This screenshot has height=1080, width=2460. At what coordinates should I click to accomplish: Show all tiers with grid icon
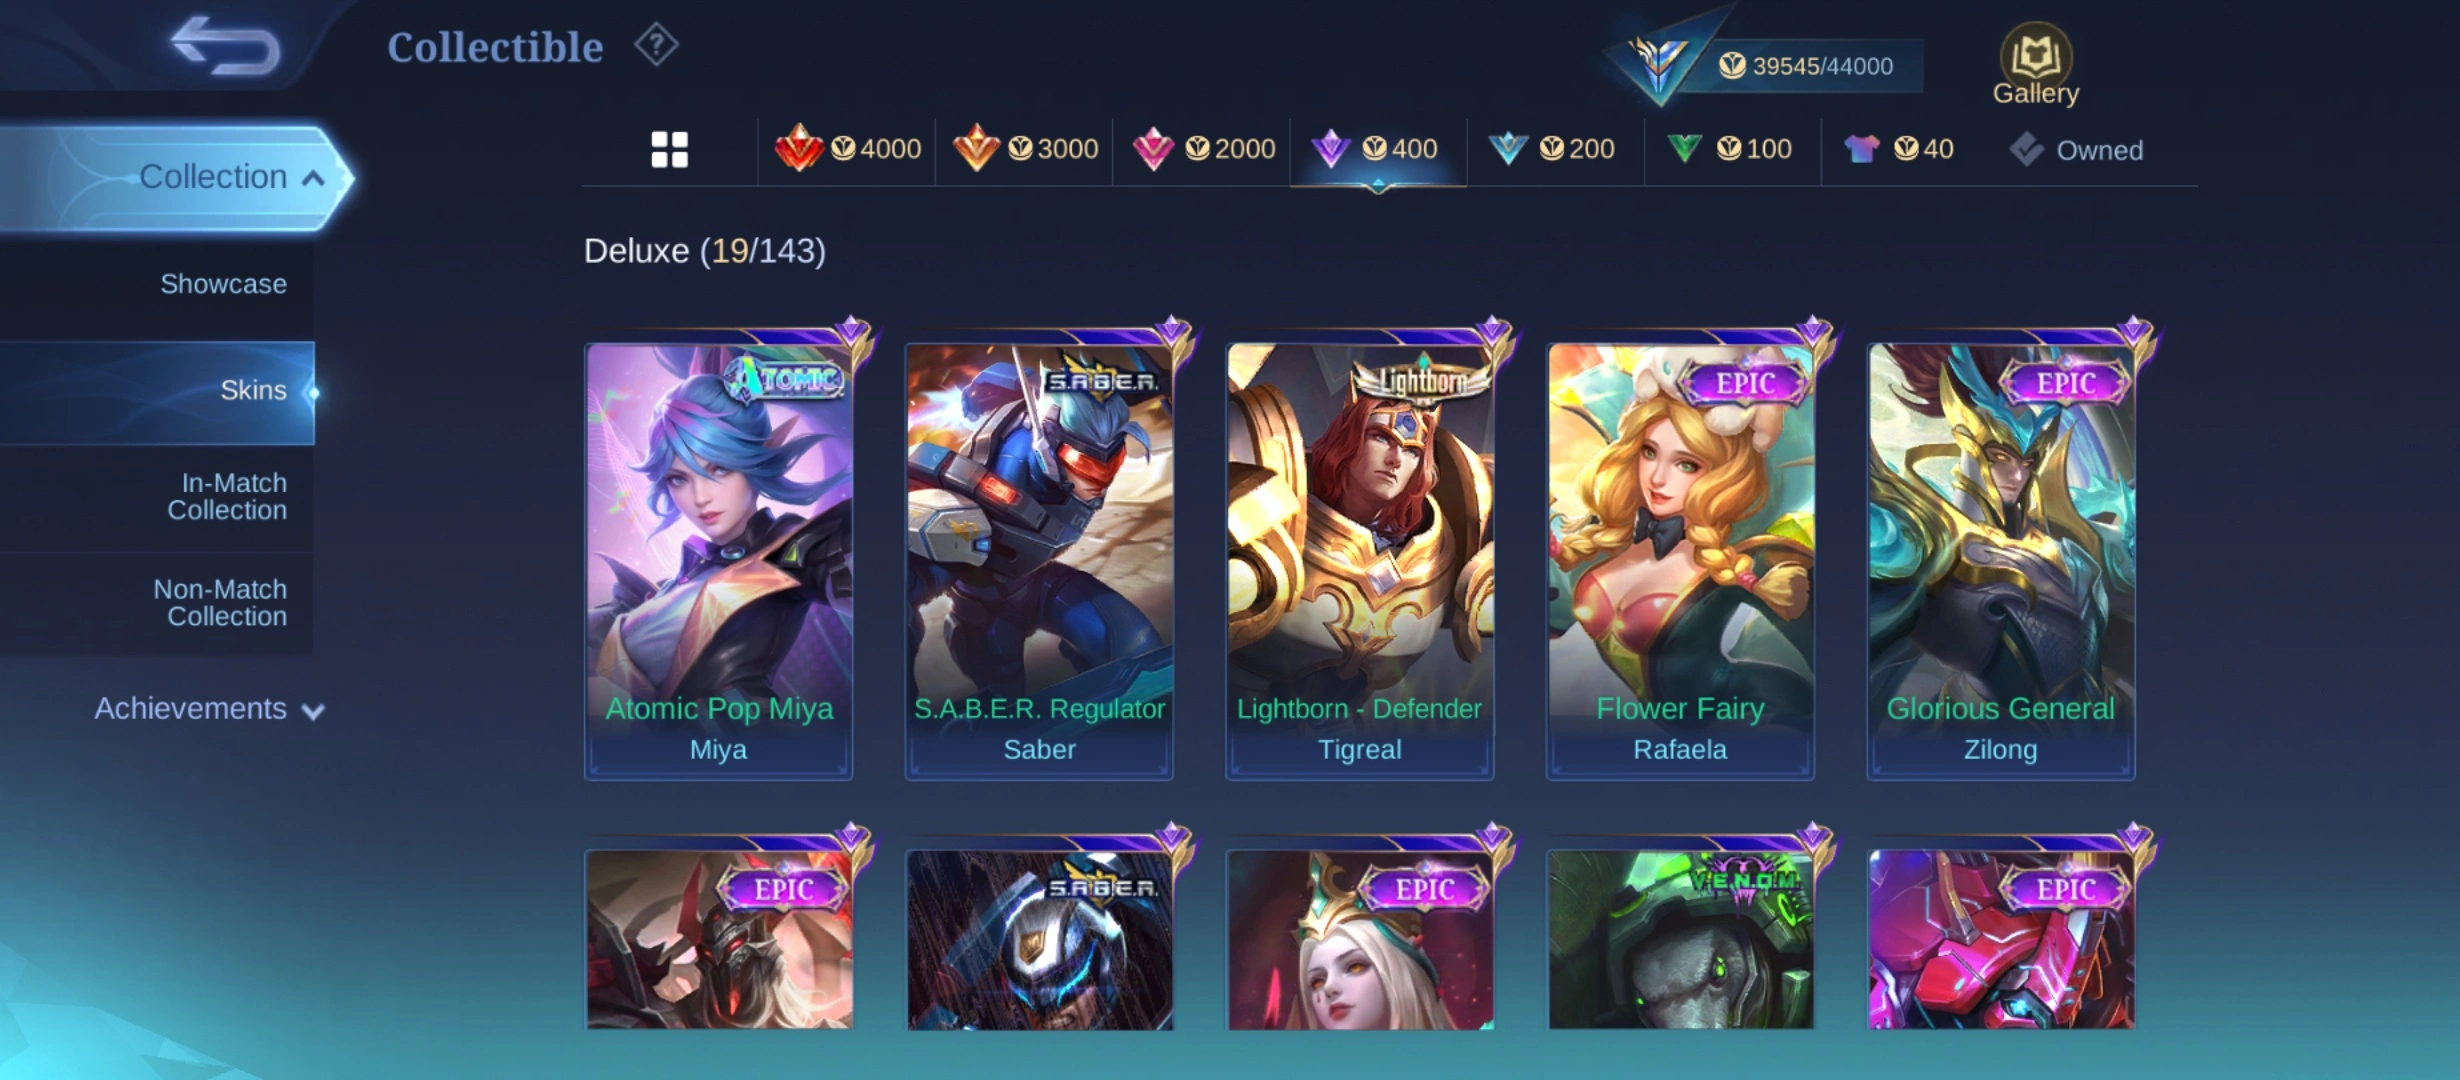tap(669, 150)
